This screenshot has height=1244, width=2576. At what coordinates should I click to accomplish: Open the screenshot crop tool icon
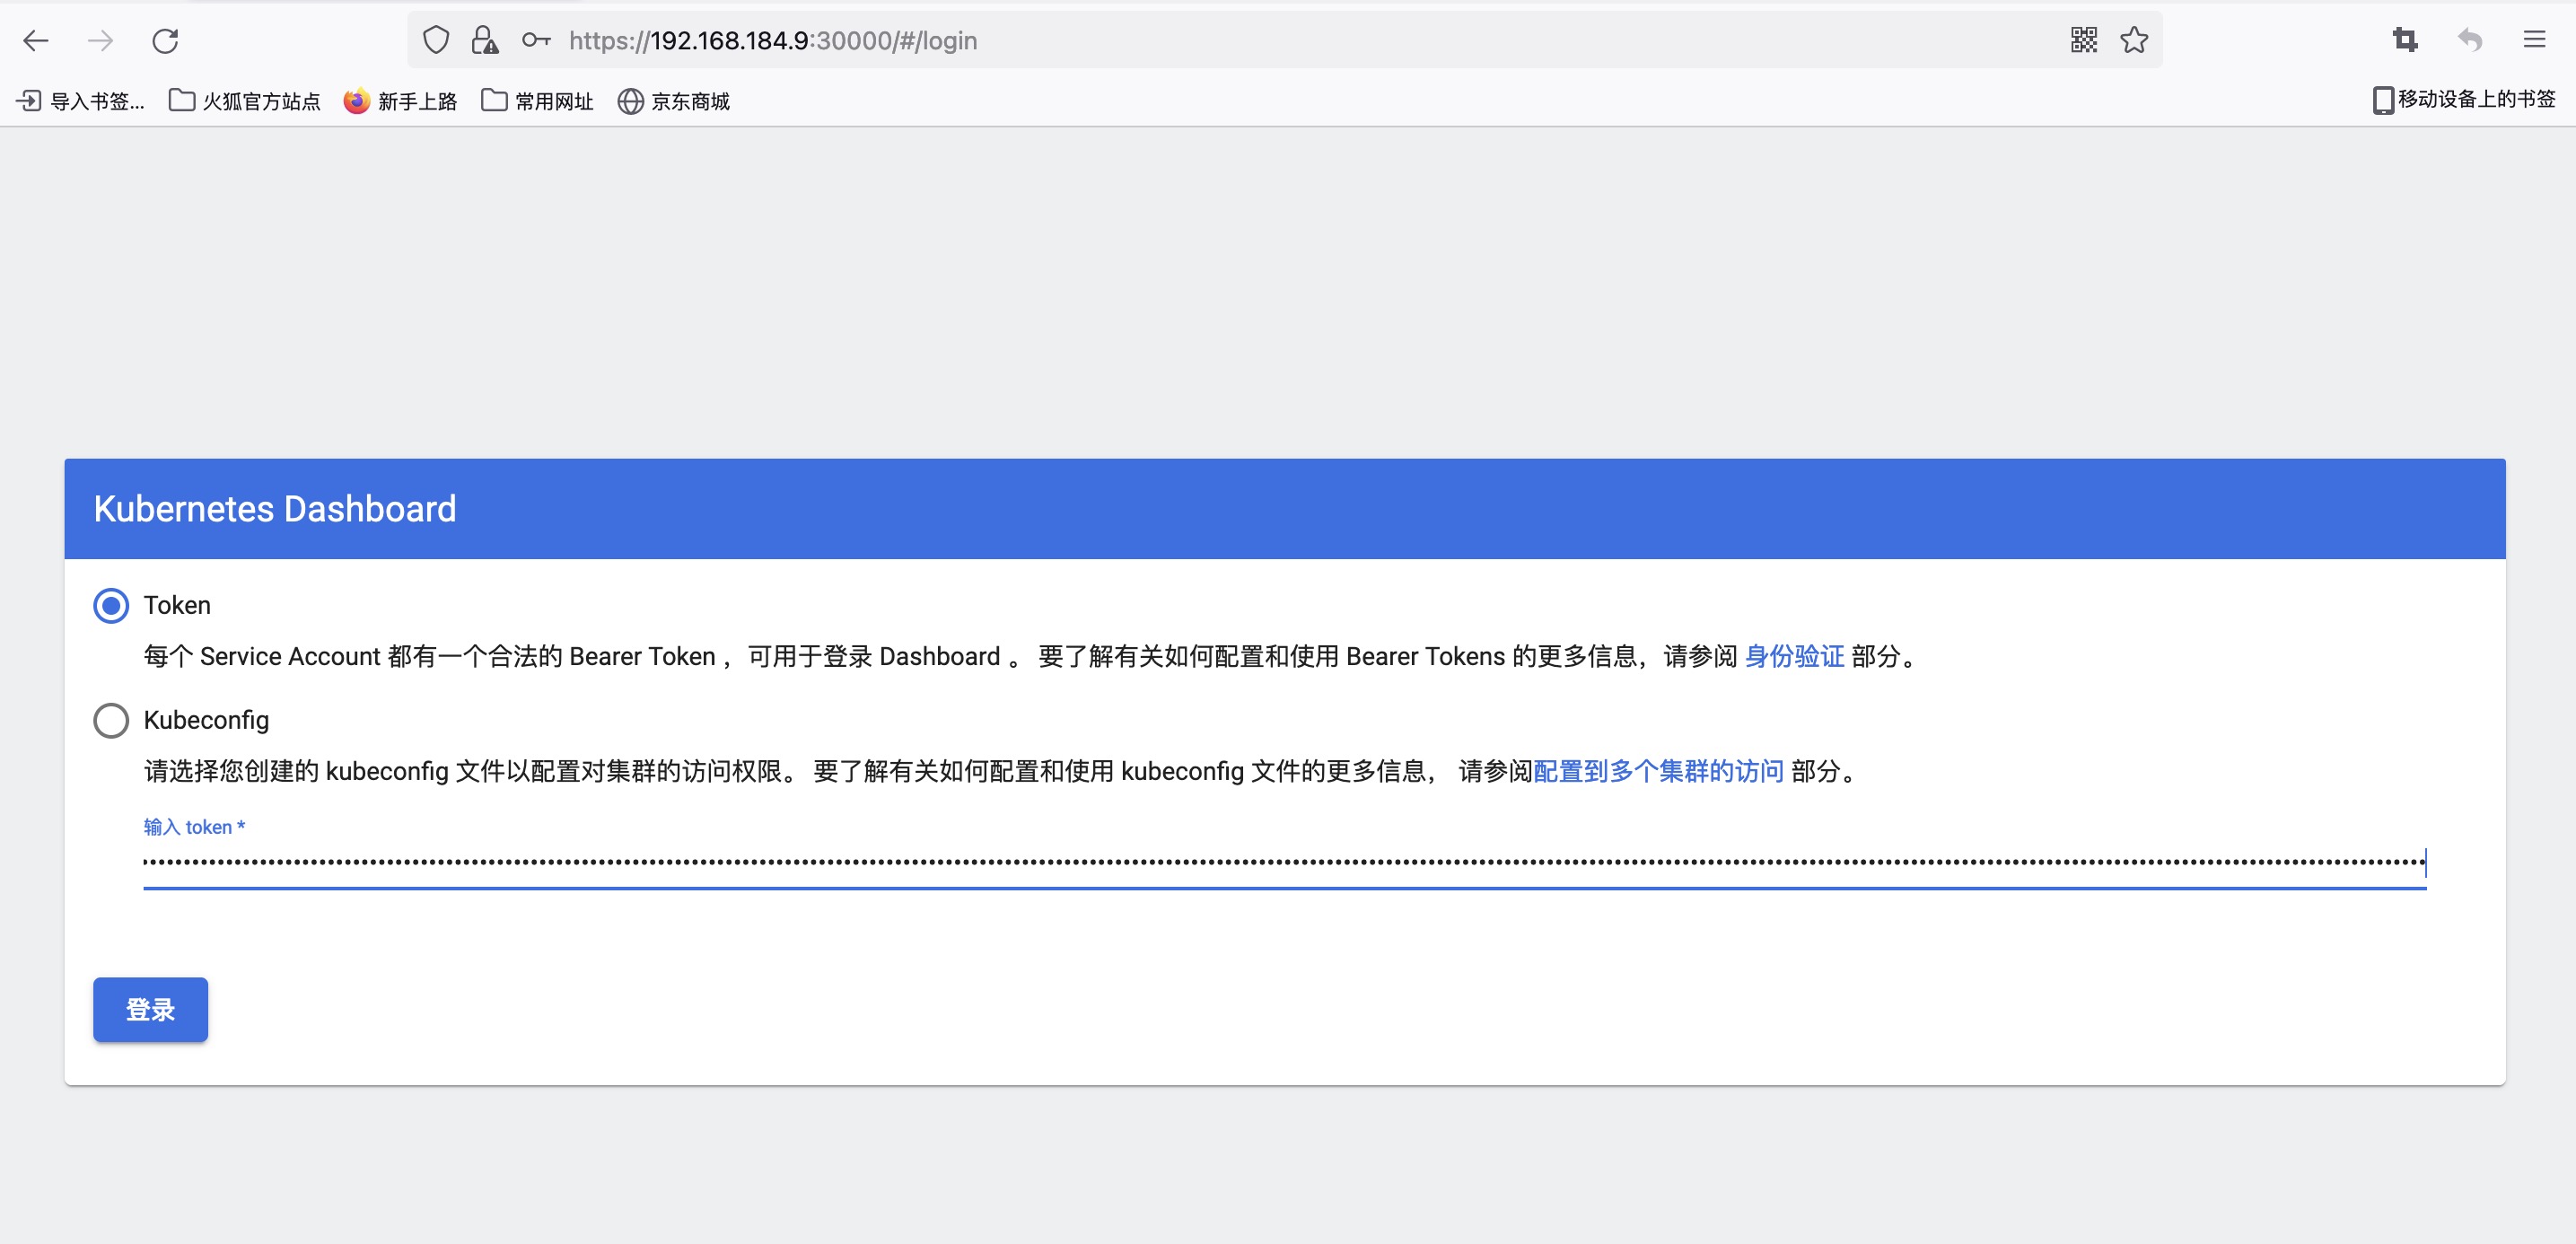[2405, 40]
